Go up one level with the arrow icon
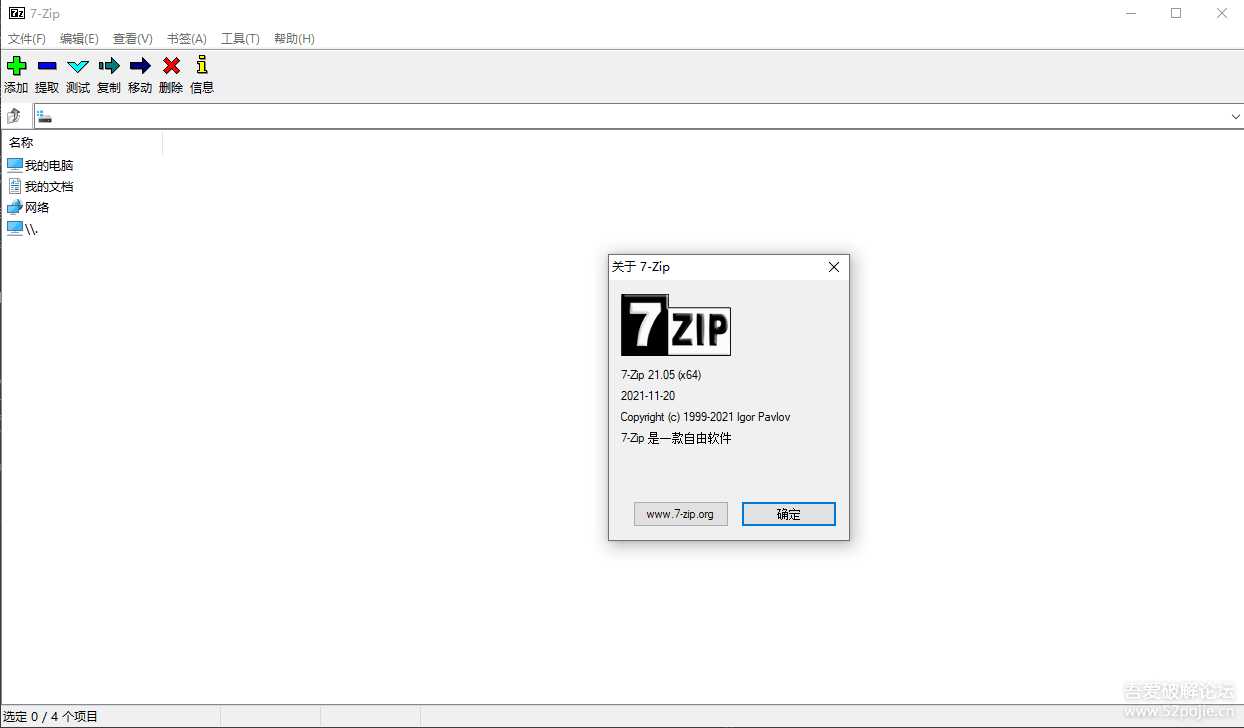1244x728 pixels. (x=14, y=115)
